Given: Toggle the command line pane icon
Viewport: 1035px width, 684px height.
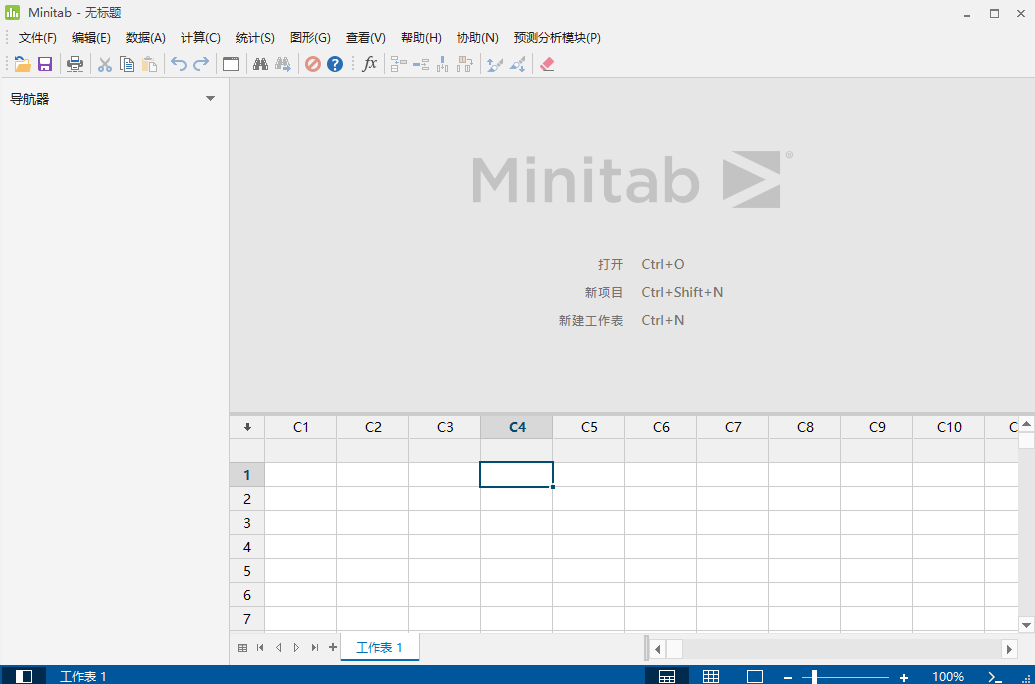Looking at the screenshot, I should pyautogui.click(x=995, y=676).
